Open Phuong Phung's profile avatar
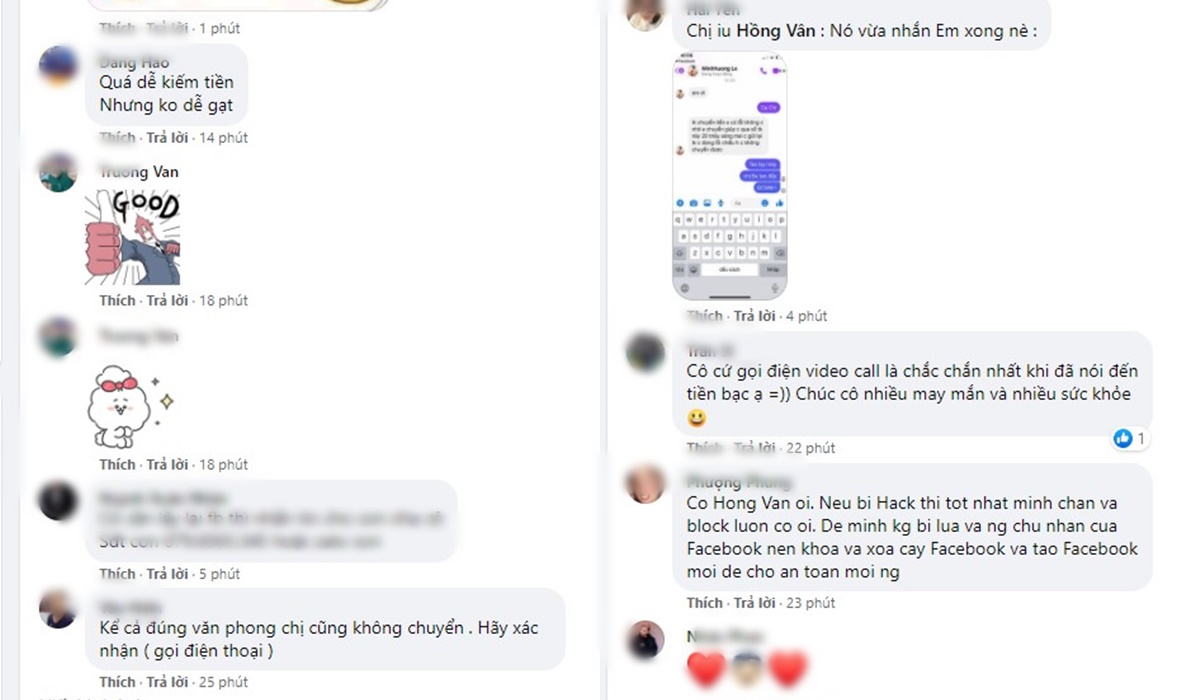The width and height of the screenshot is (1200, 700). point(645,484)
